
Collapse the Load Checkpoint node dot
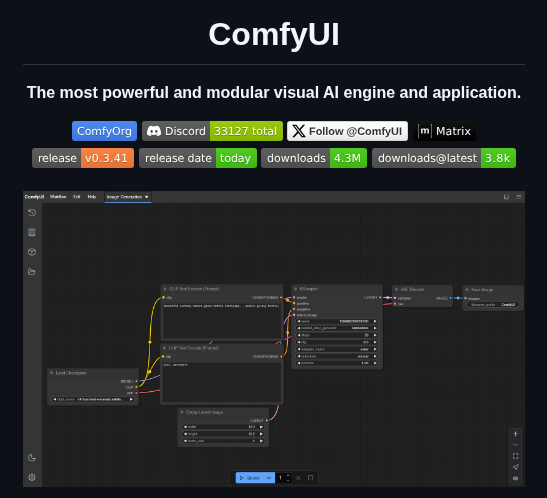[52, 373]
